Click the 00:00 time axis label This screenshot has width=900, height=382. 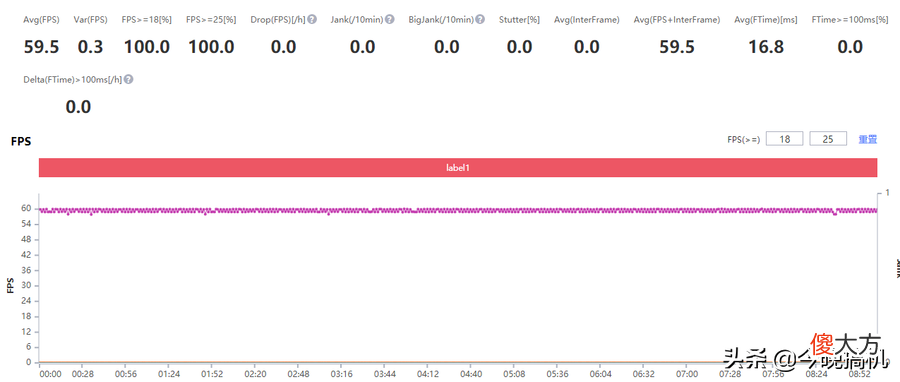(x=50, y=374)
